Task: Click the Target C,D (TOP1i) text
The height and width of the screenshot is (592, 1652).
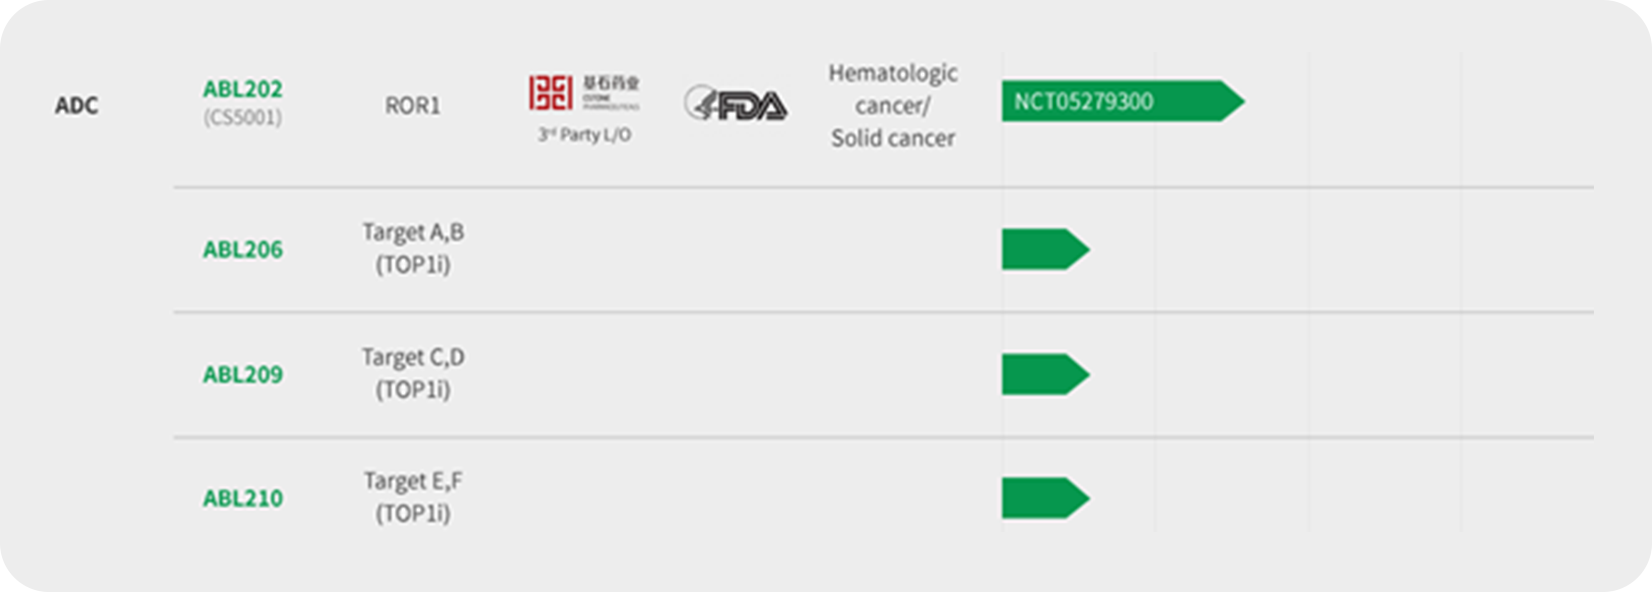Action: 413,373
